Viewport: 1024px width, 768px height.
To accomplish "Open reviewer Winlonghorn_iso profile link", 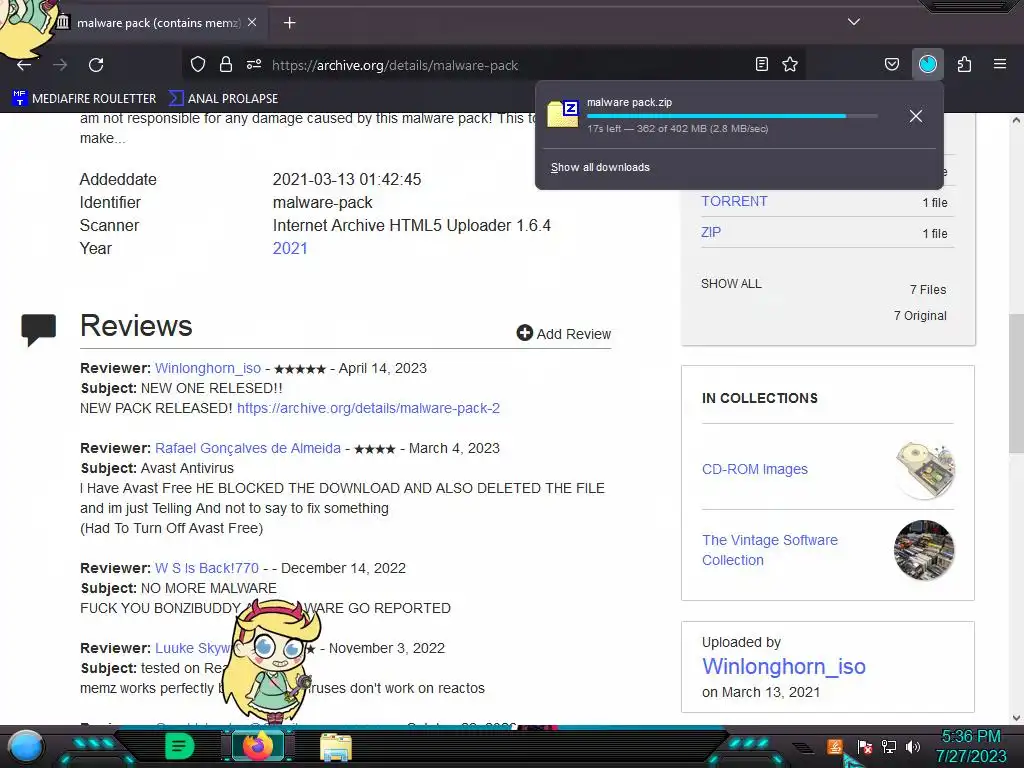I will click(x=208, y=368).
